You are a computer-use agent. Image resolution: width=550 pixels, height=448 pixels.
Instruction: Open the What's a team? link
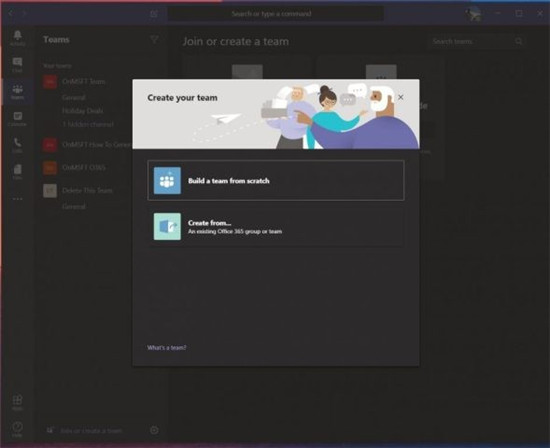[x=167, y=347]
